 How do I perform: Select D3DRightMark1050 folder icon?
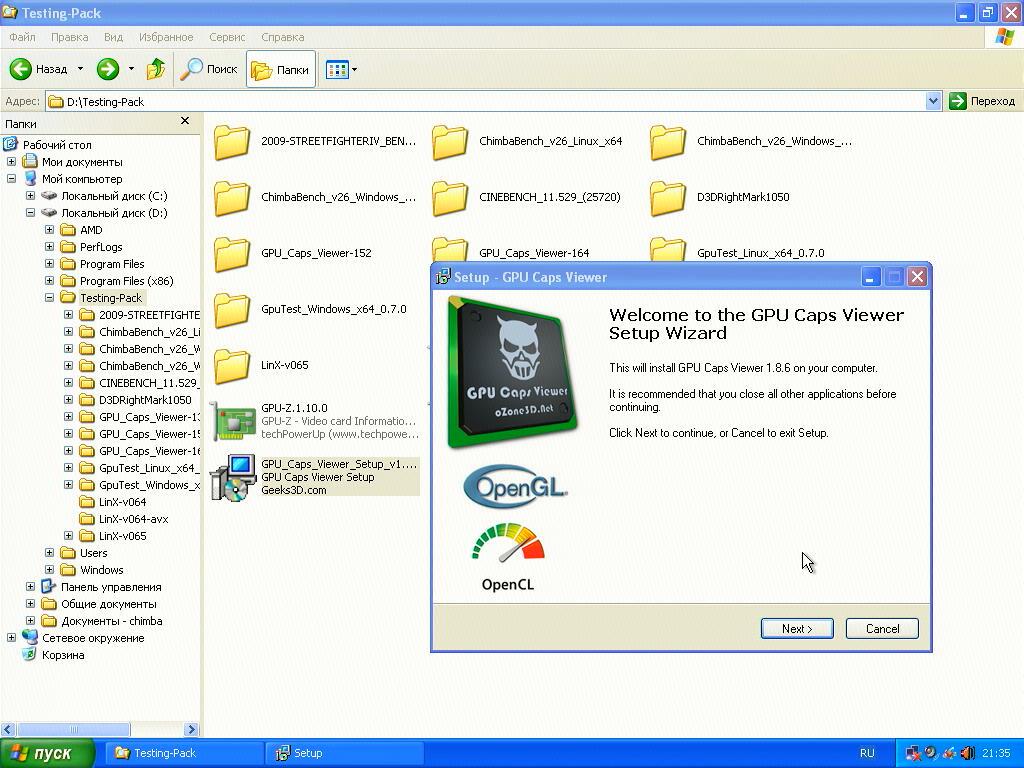click(668, 198)
